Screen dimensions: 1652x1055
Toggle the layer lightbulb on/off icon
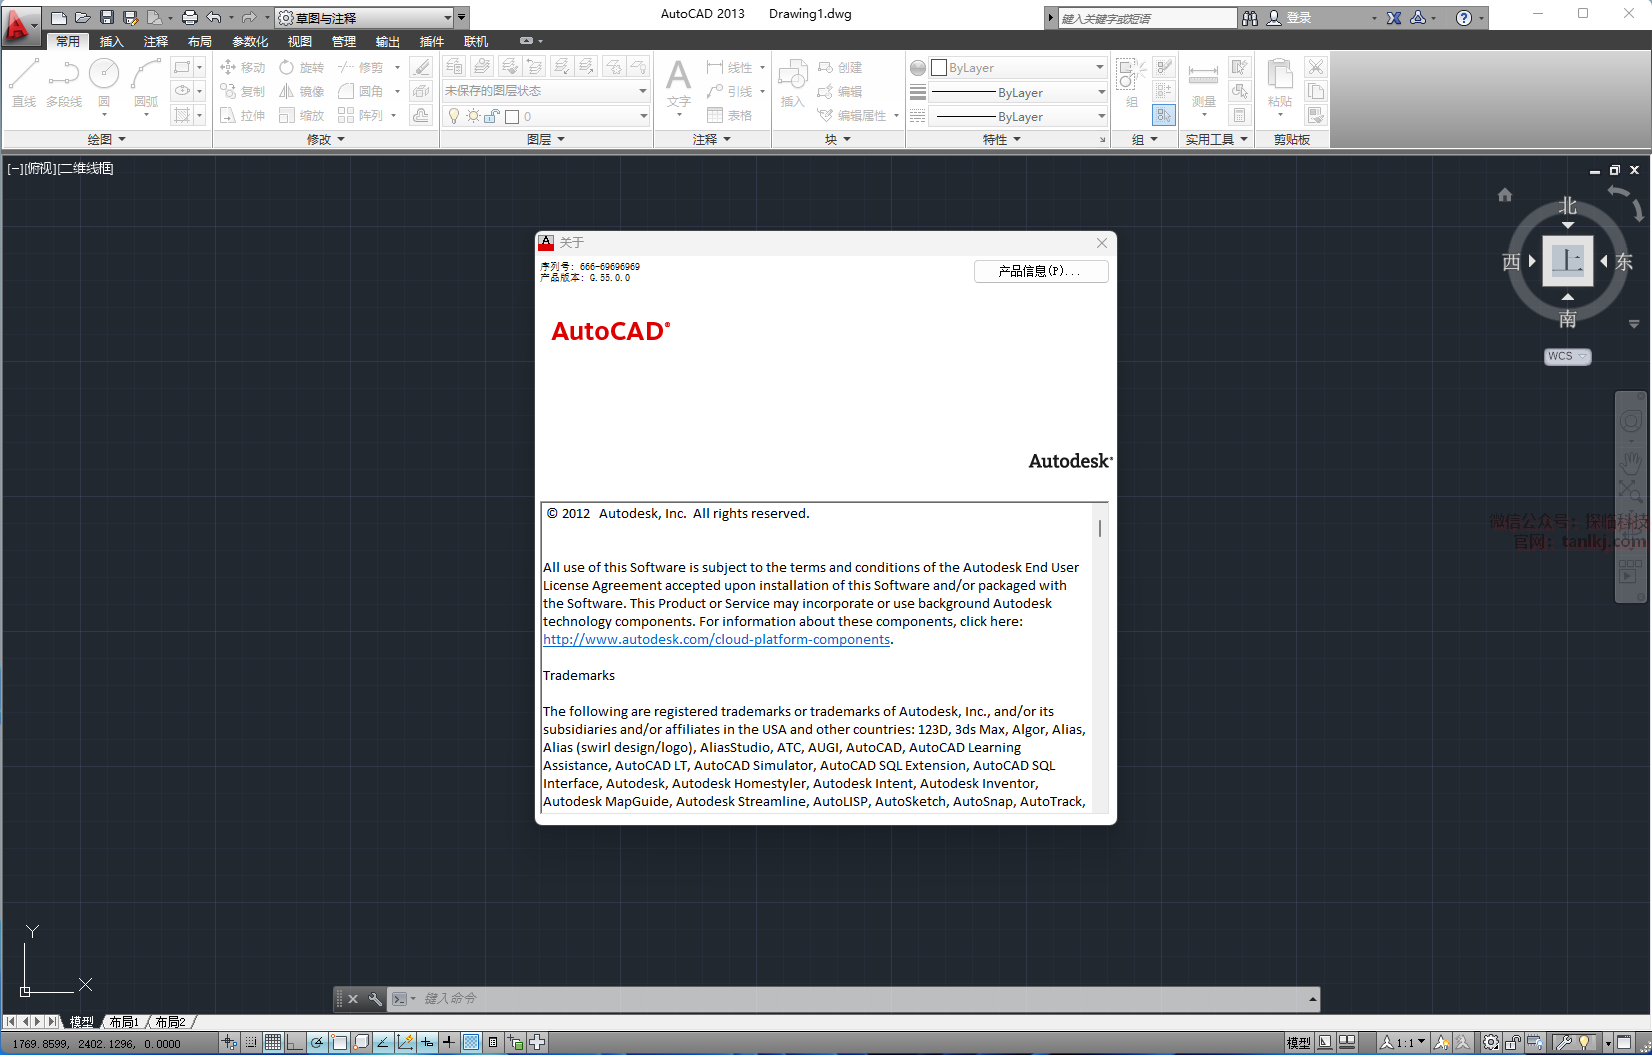(x=454, y=116)
